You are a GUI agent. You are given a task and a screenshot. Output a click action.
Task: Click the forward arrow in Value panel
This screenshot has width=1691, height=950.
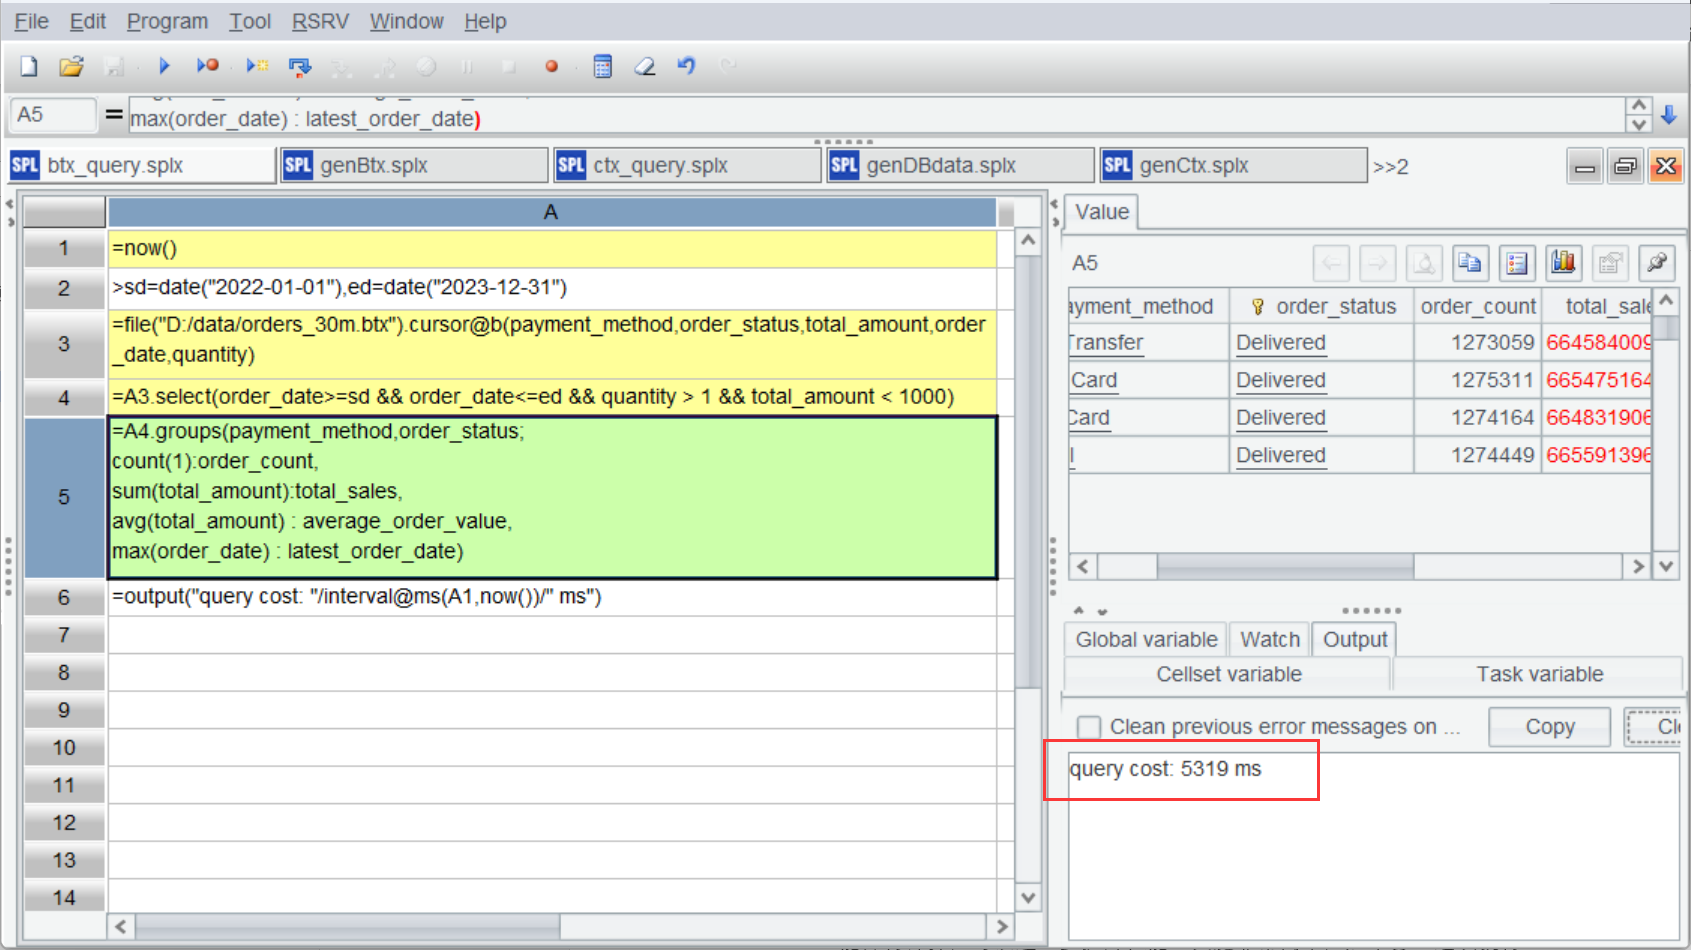pyautogui.click(x=1377, y=263)
